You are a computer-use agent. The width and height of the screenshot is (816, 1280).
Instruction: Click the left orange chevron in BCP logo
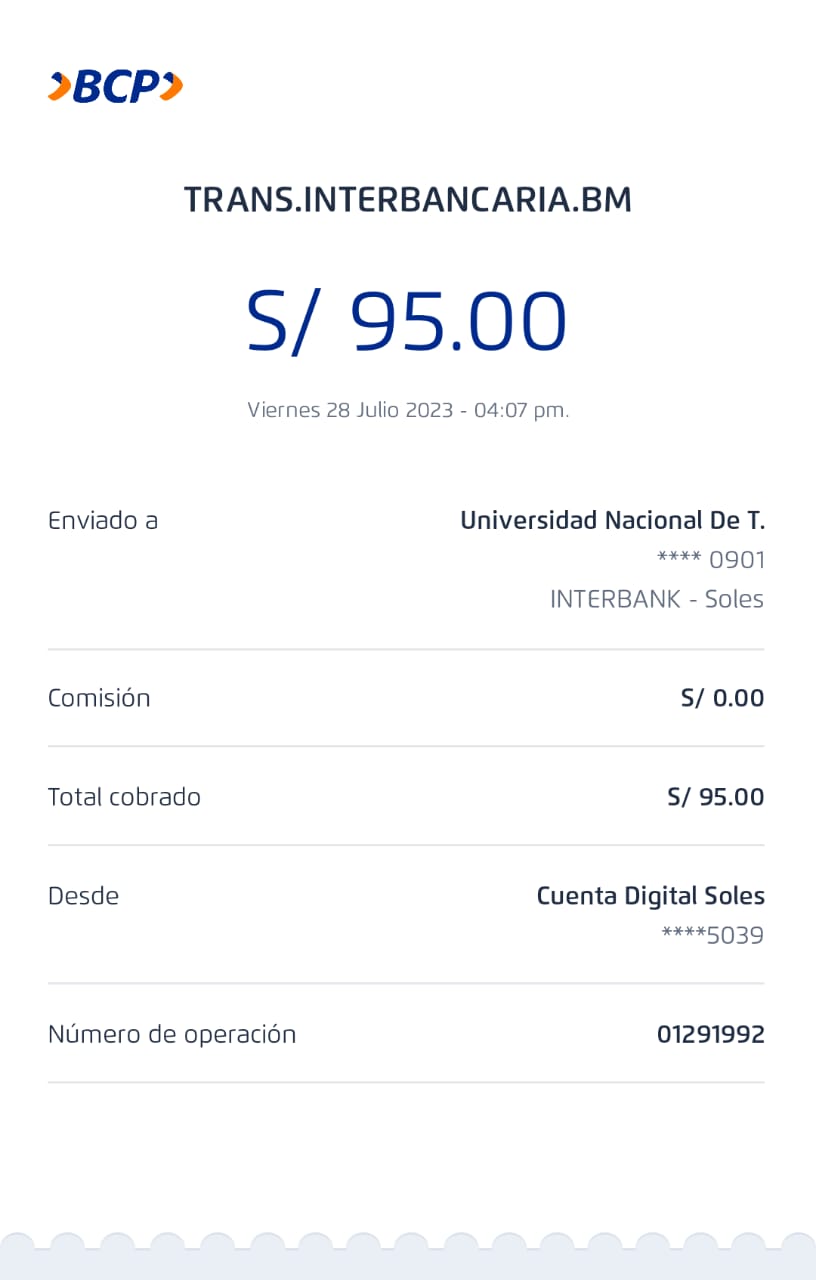point(58,87)
